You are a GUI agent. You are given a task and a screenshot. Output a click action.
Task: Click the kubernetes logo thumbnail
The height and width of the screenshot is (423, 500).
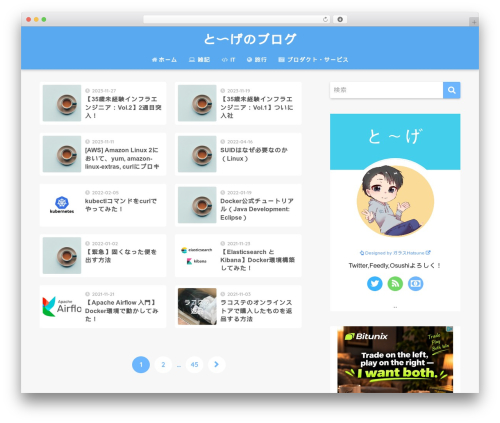tap(62, 205)
